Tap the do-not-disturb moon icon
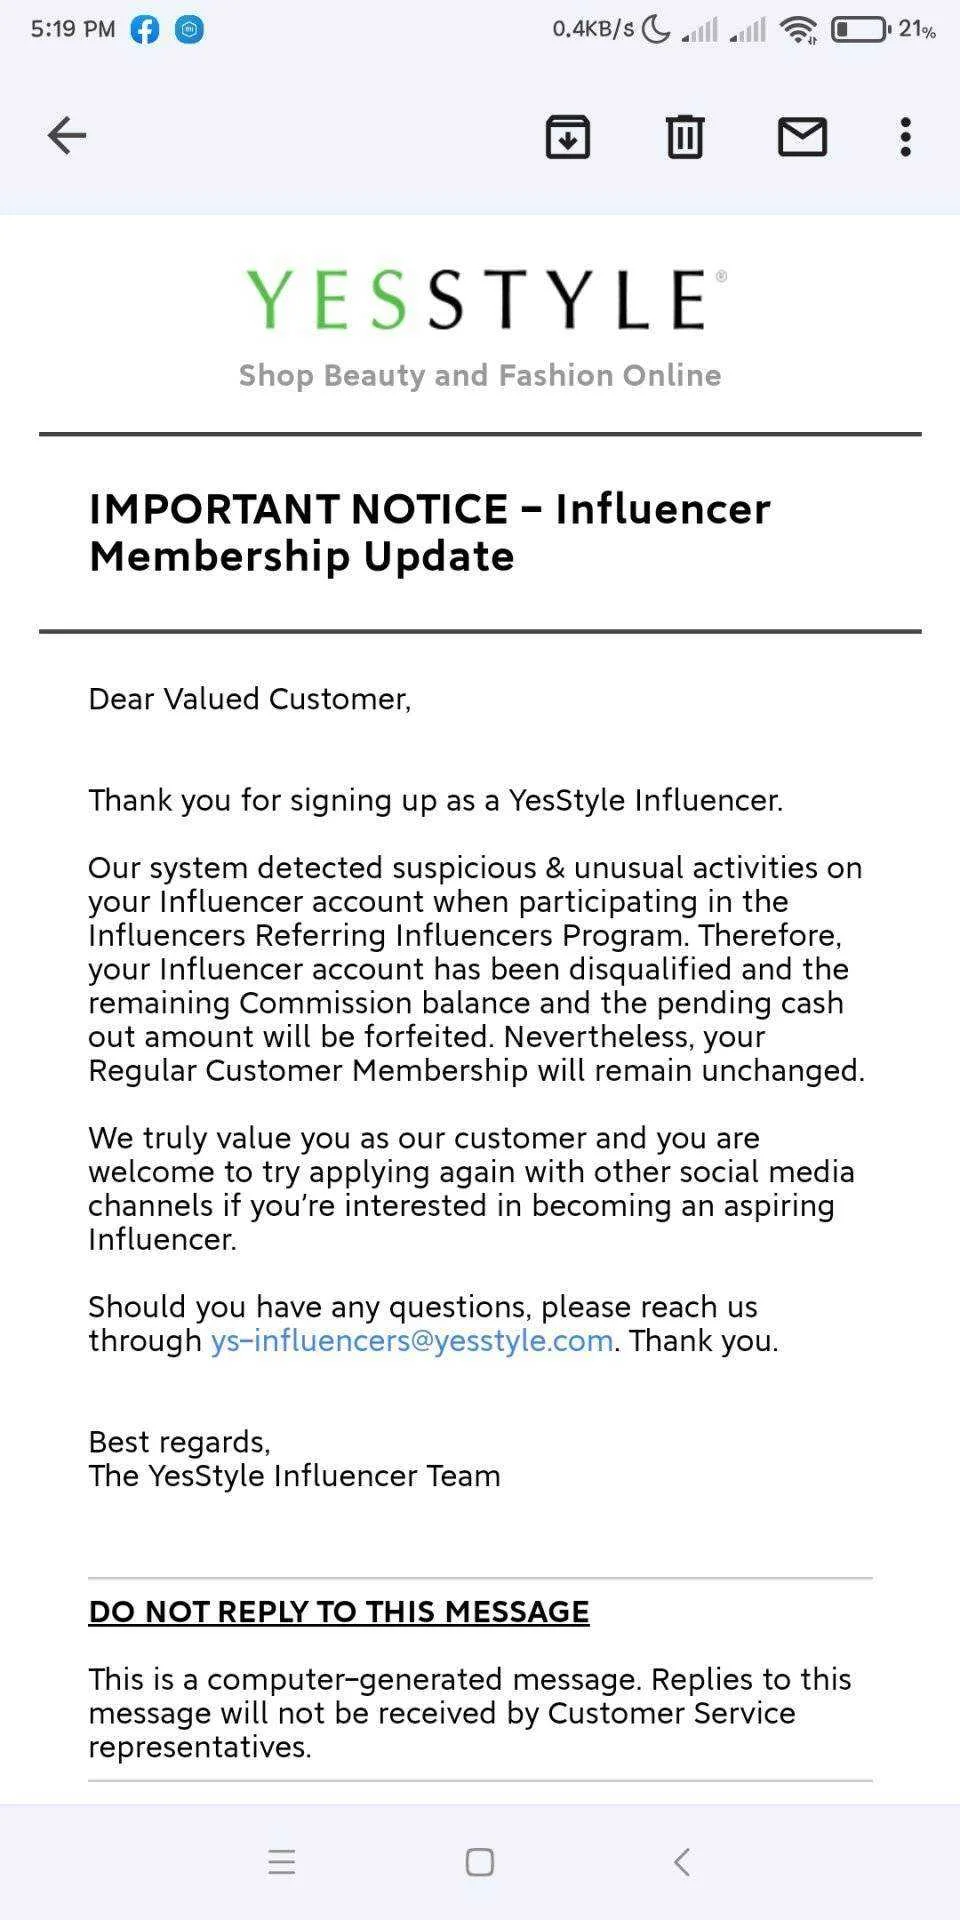 (656, 29)
